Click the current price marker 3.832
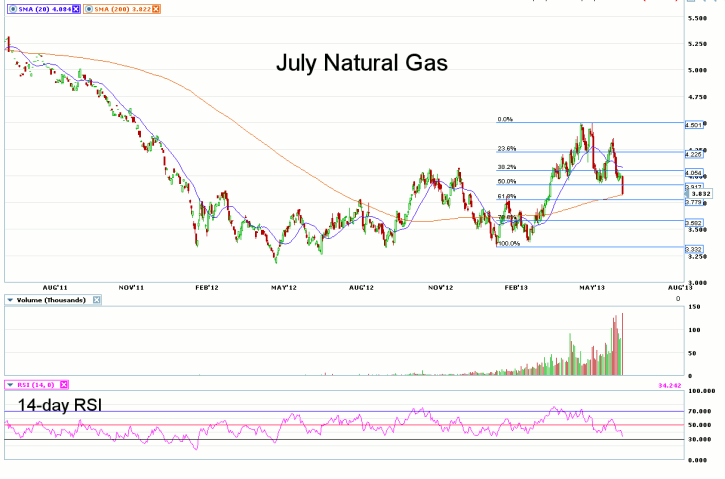The height and width of the screenshot is (479, 725). [700, 194]
